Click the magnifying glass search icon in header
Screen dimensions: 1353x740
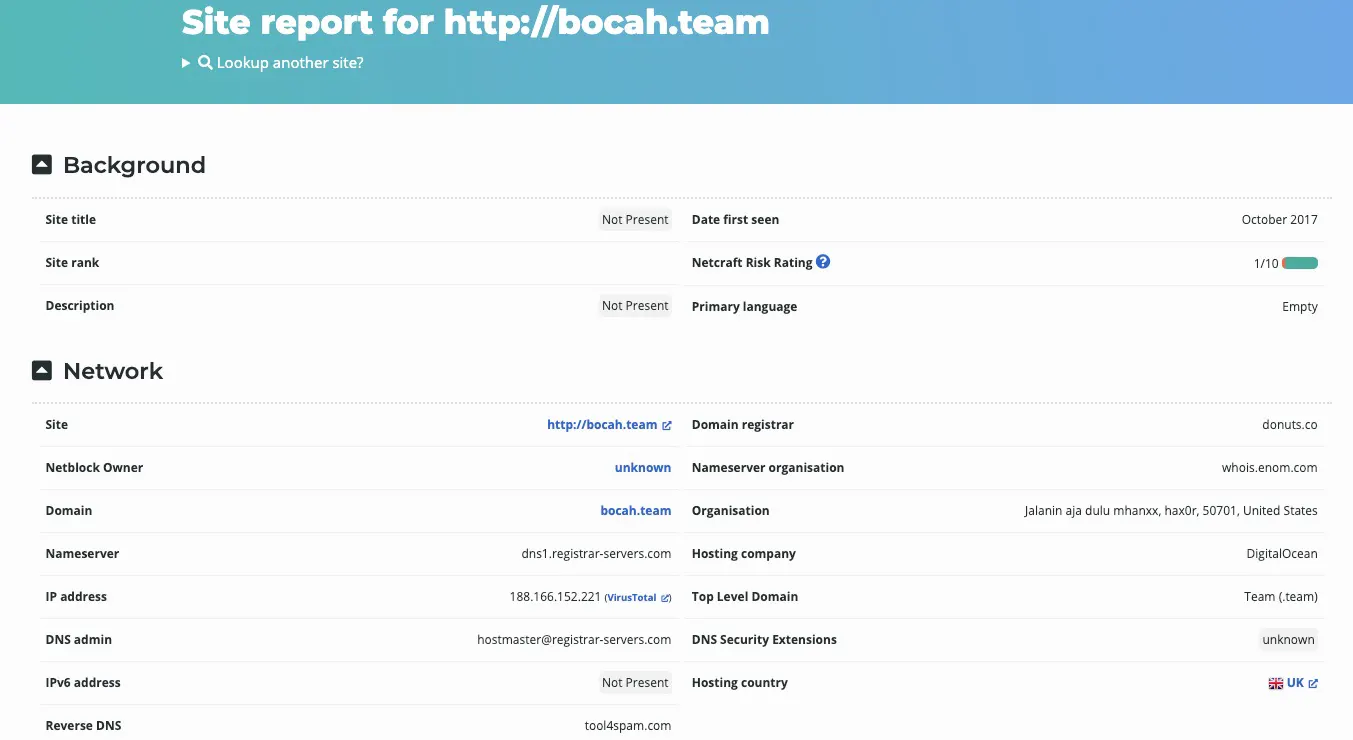pyautogui.click(x=205, y=62)
